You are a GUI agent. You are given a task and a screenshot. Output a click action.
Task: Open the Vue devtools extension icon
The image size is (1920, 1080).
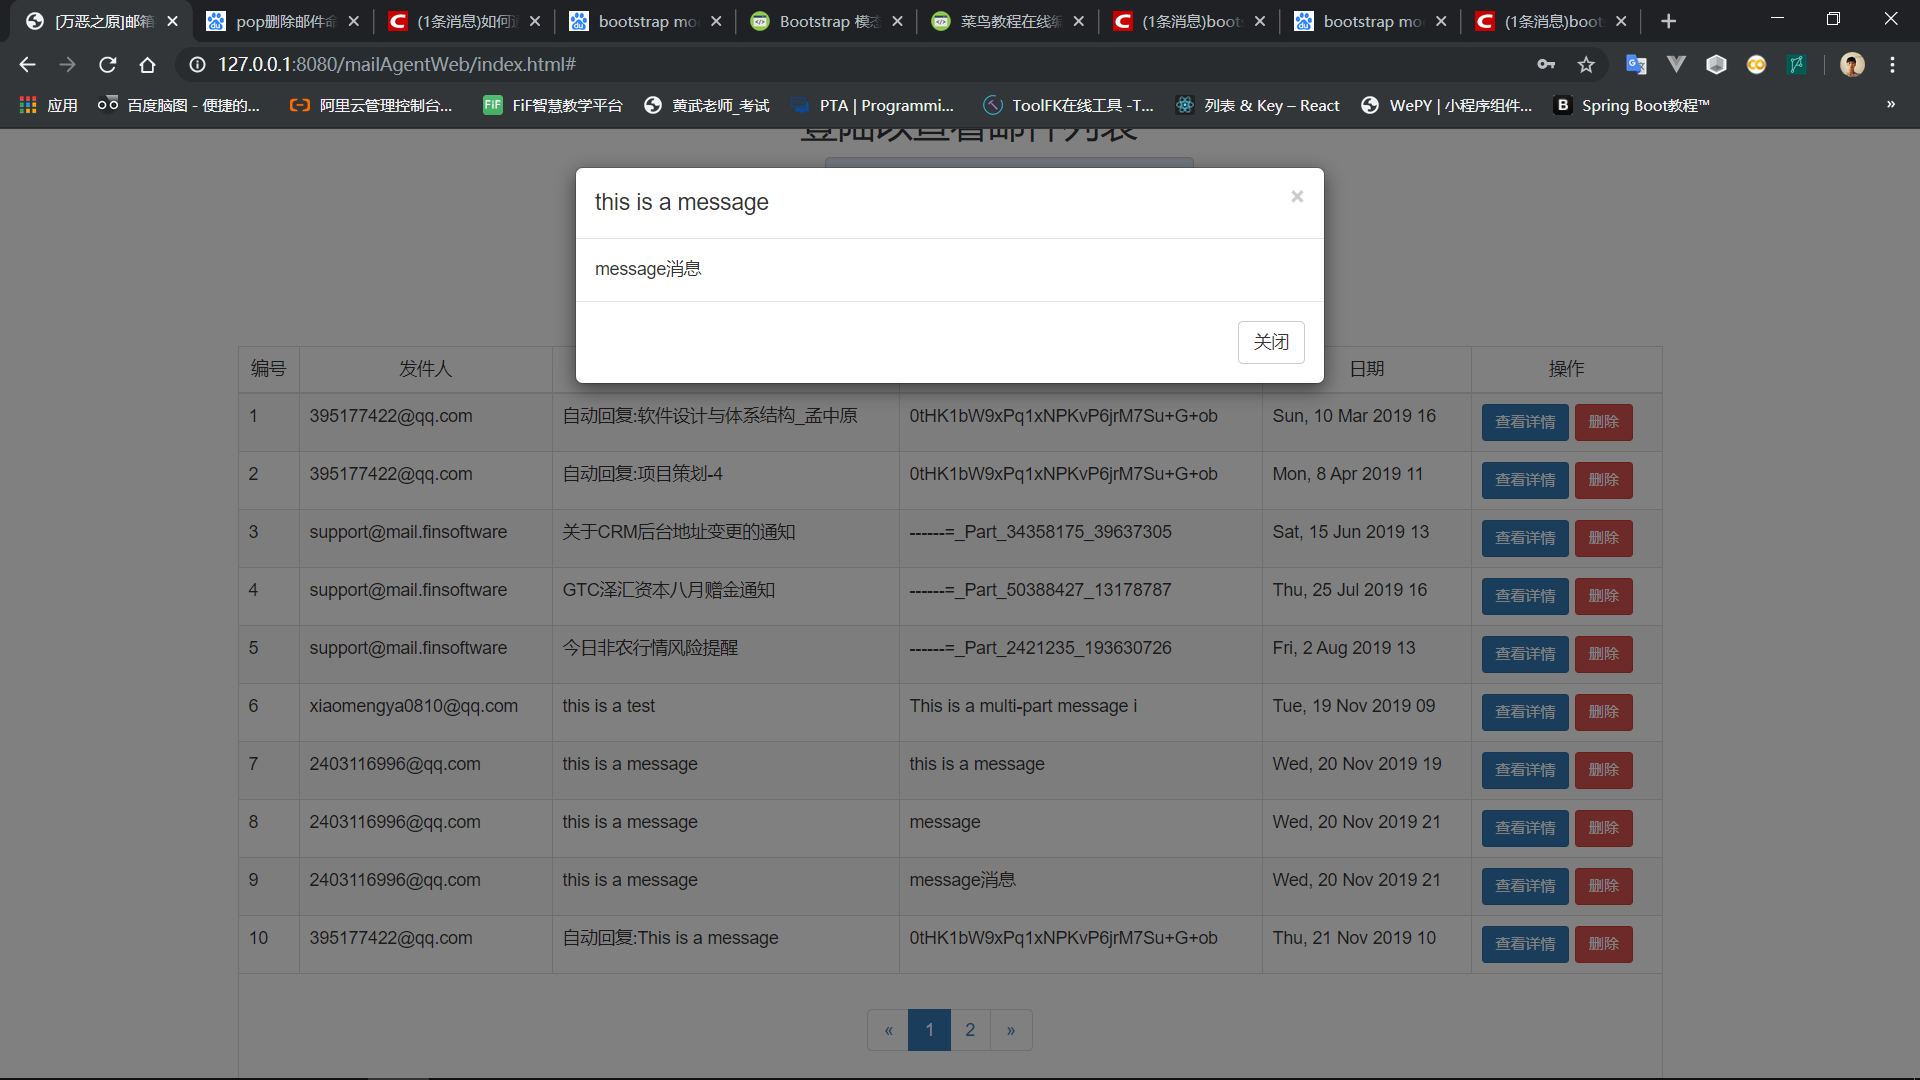[x=1676, y=65]
